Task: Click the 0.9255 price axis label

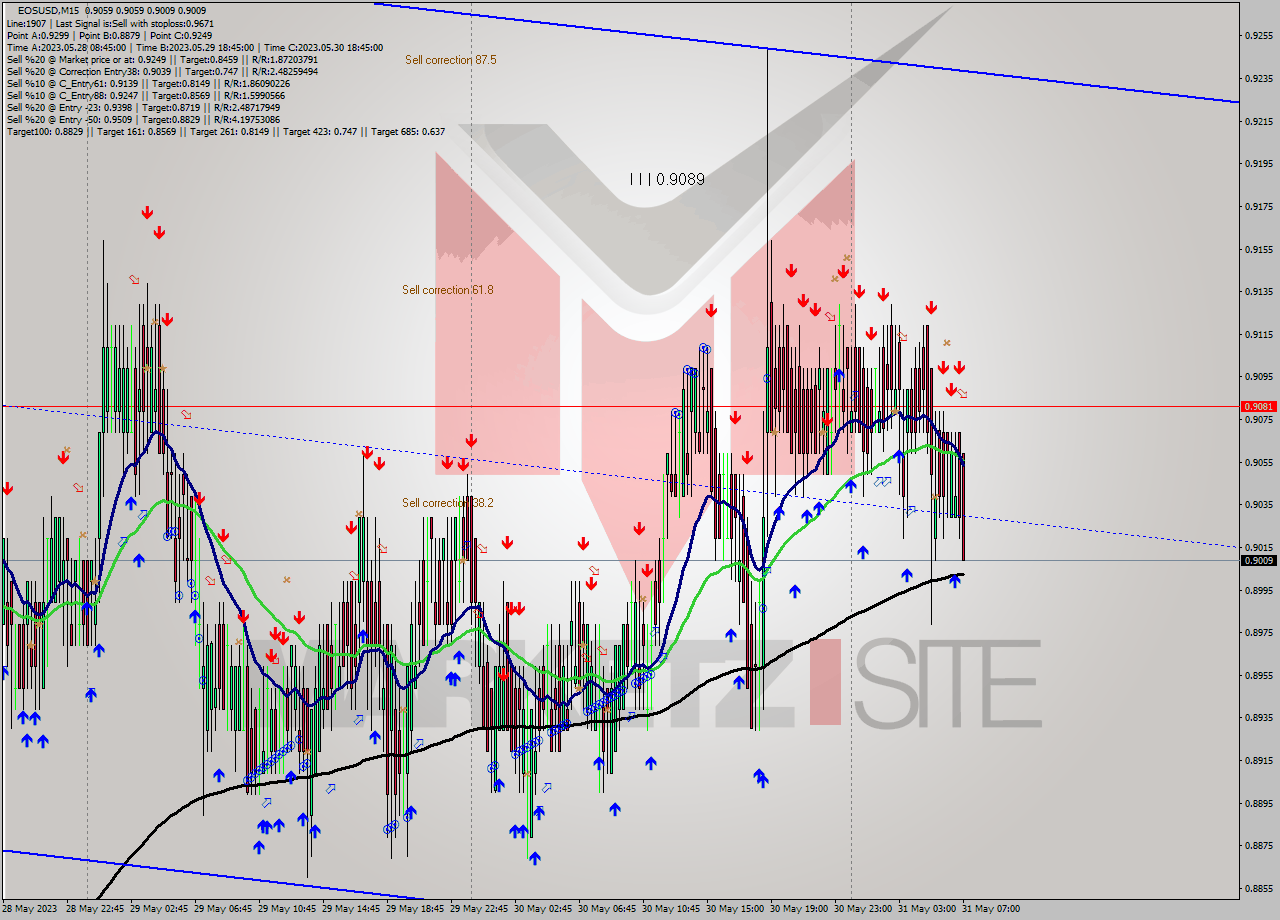Action: (x=1257, y=35)
